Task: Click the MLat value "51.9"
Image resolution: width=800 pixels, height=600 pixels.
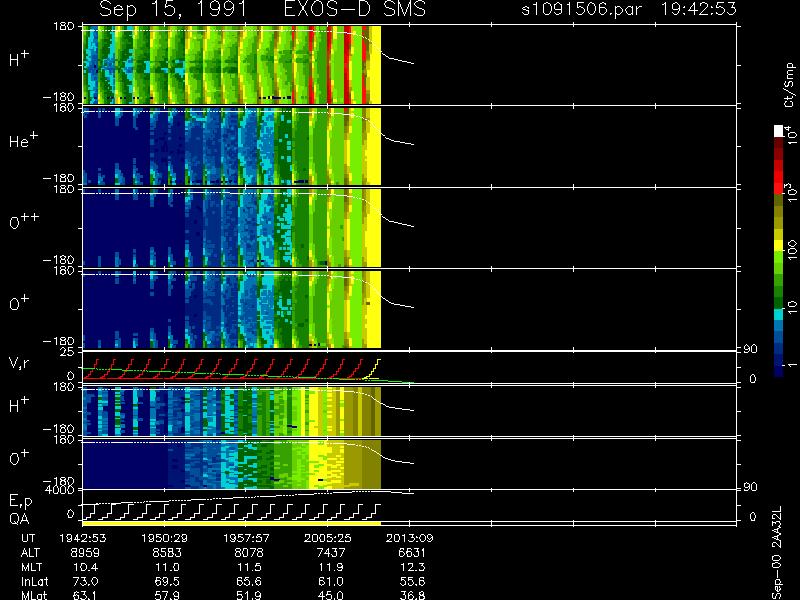Action: click(x=249, y=595)
